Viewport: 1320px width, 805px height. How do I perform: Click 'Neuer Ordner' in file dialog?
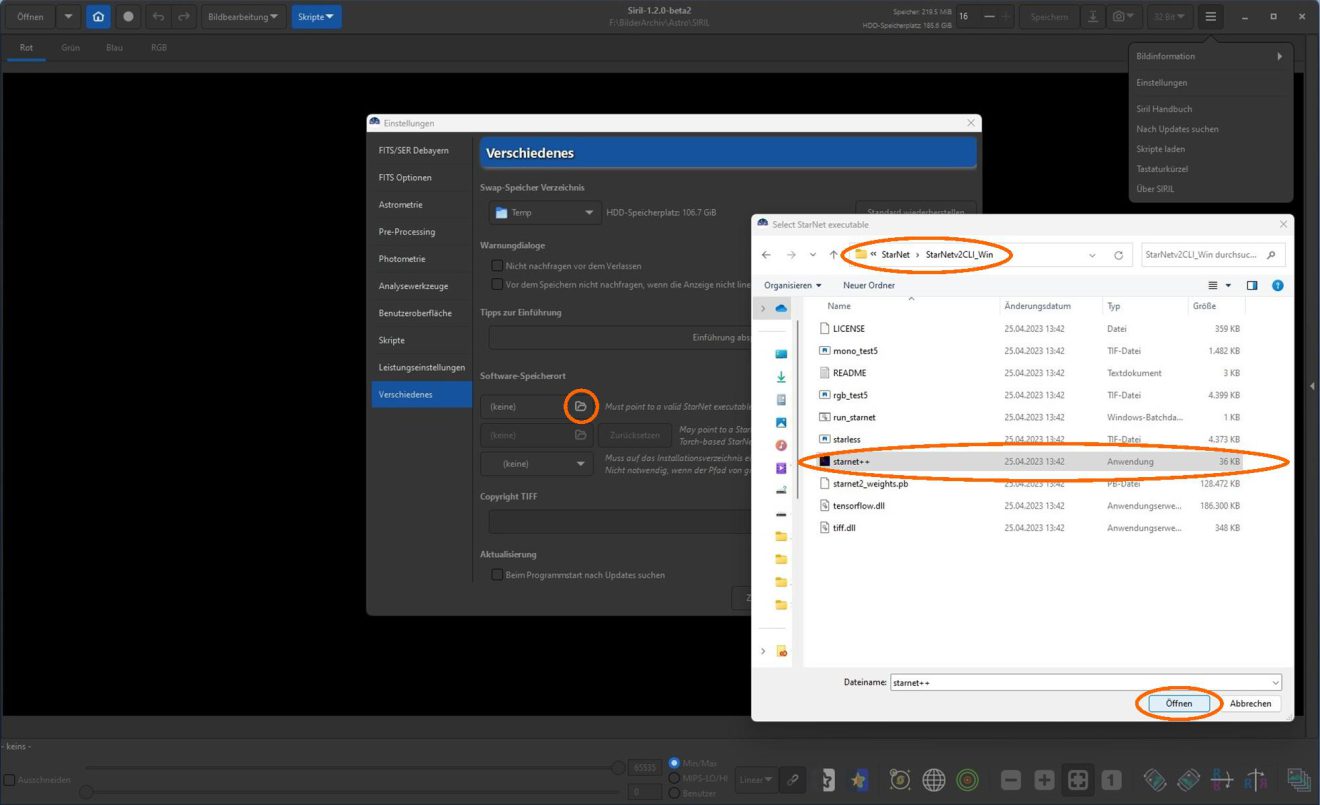(x=869, y=286)
